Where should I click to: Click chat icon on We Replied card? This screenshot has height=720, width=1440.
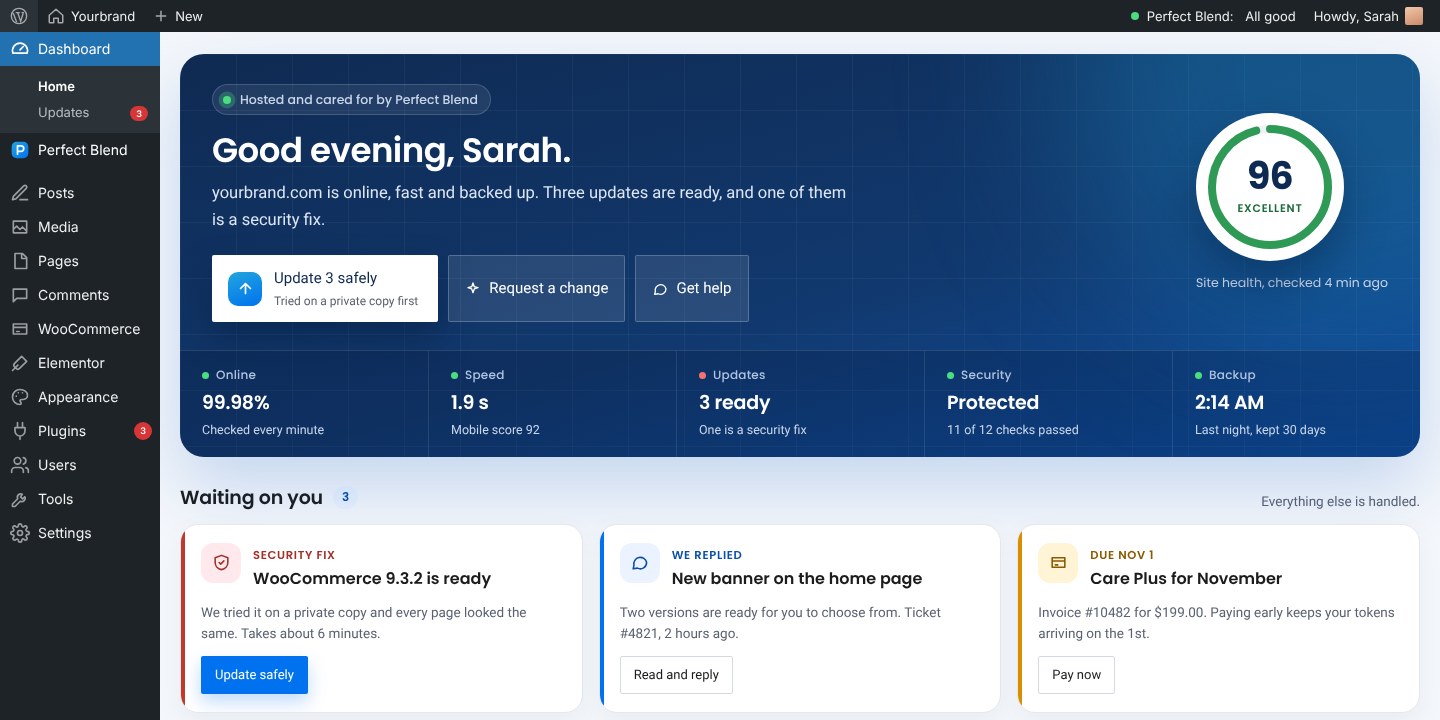click(x=640, y=563)
